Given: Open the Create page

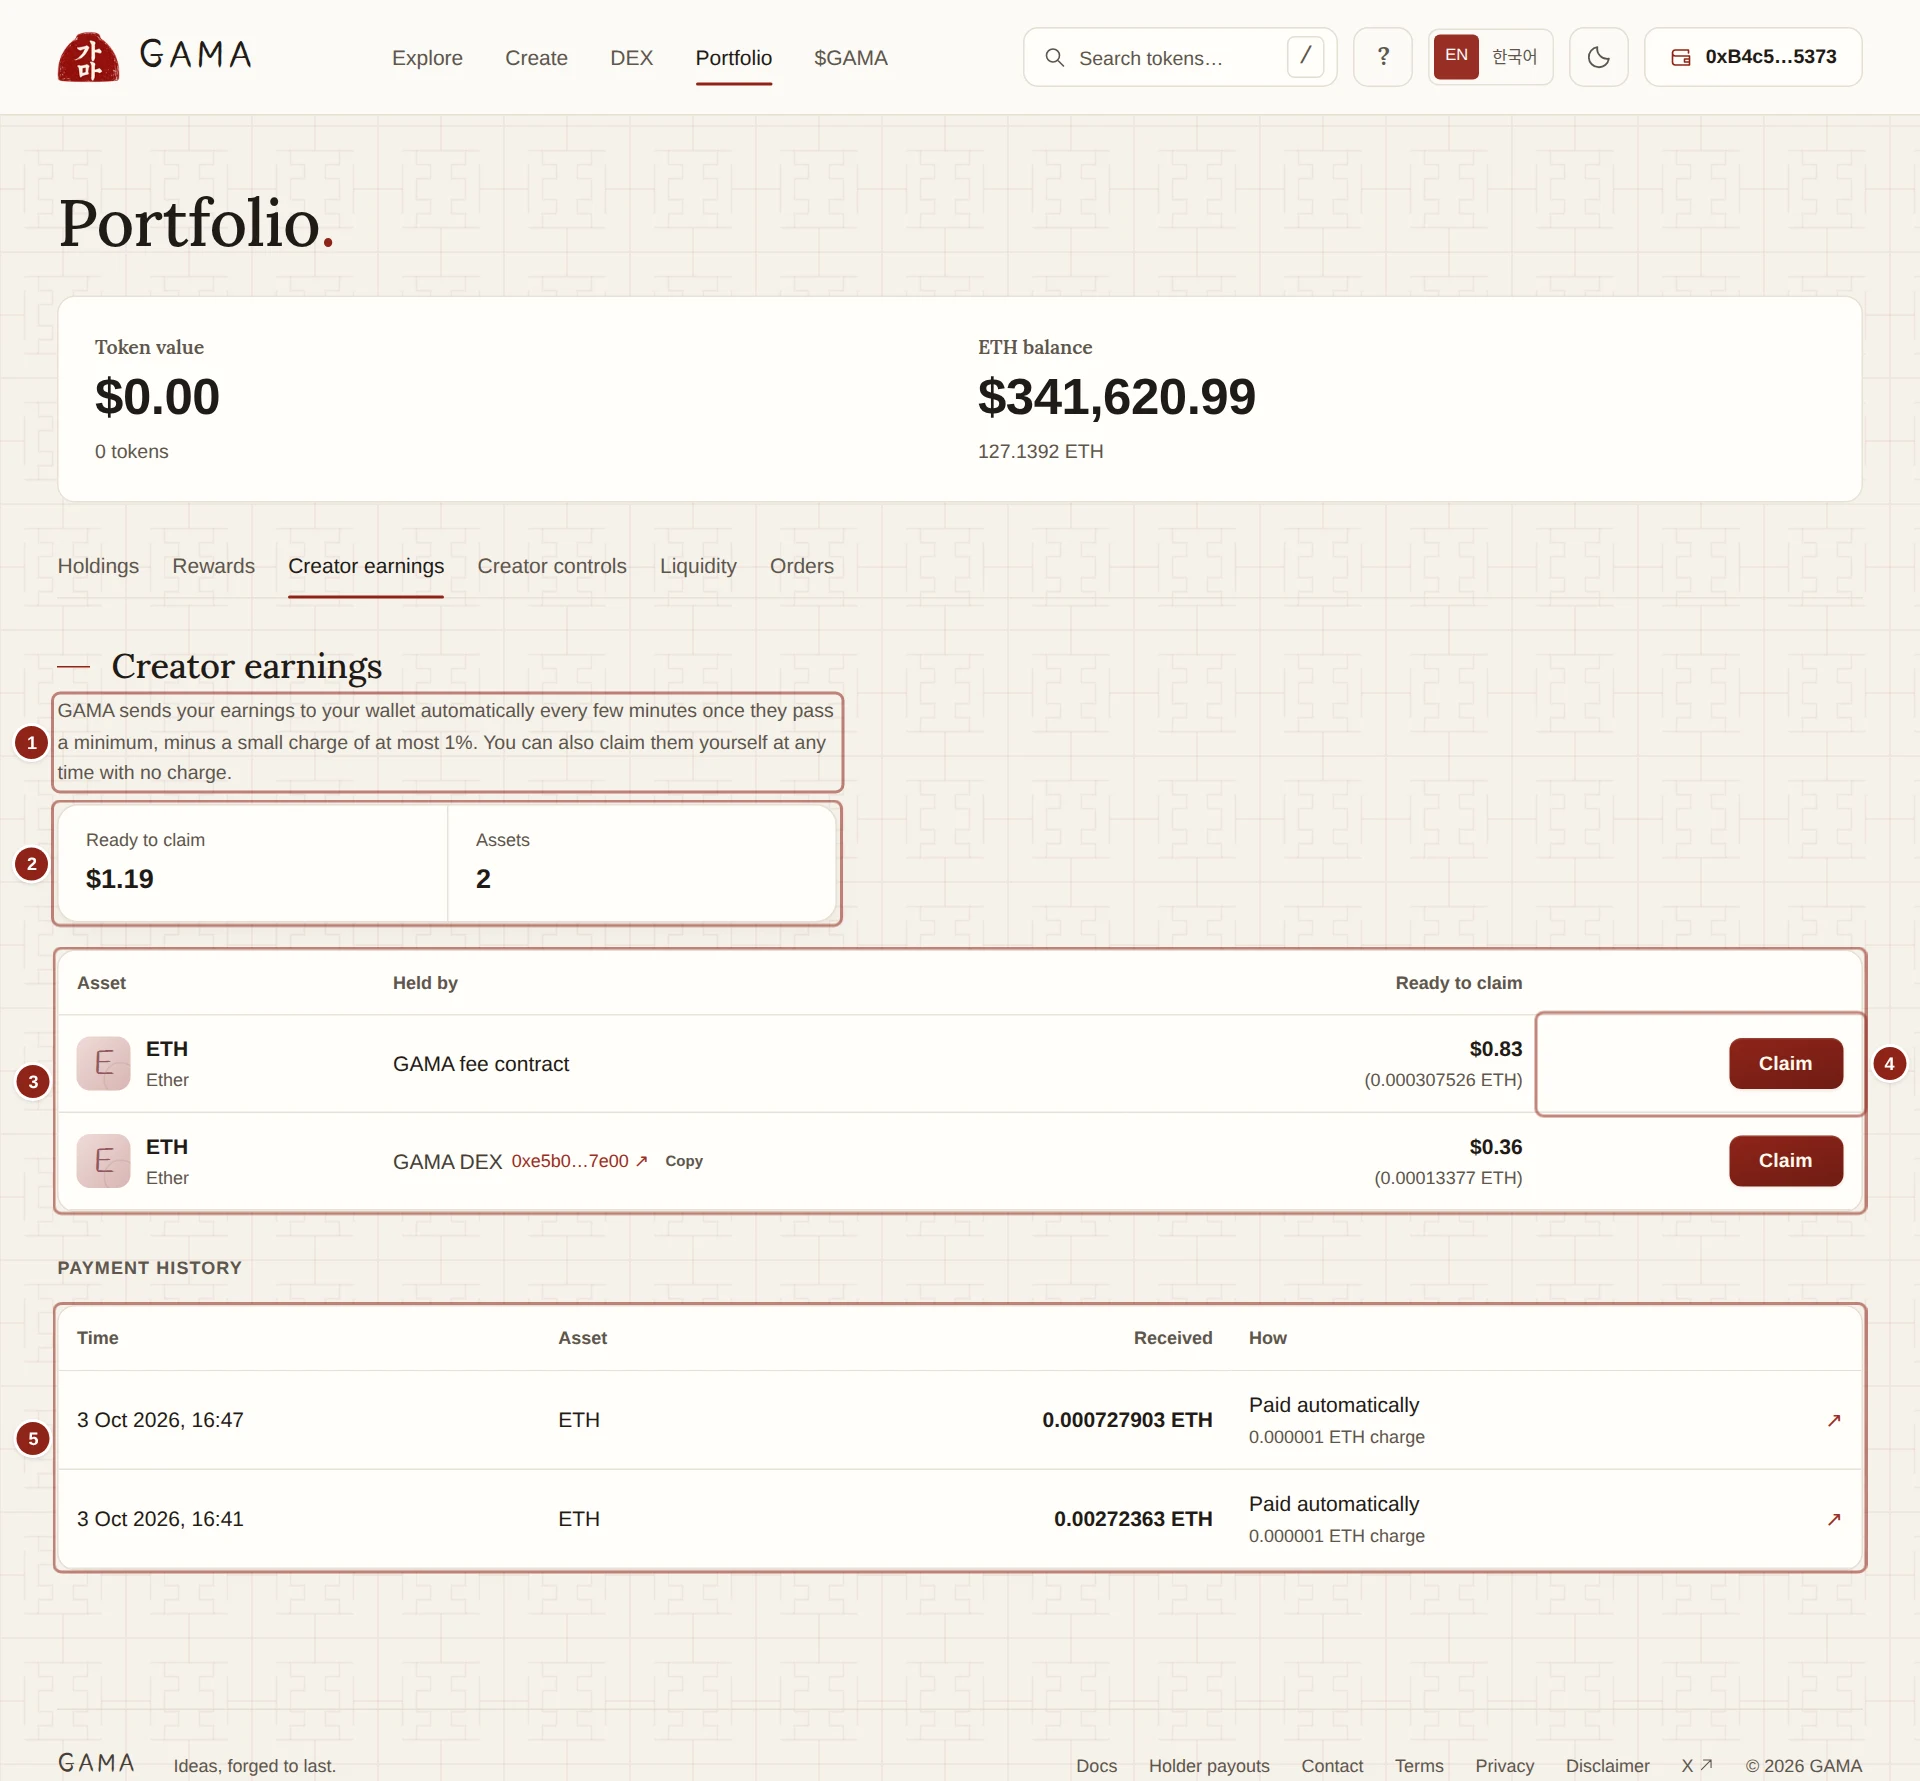Looking at the screenshot, I should (x=536, y=58).
